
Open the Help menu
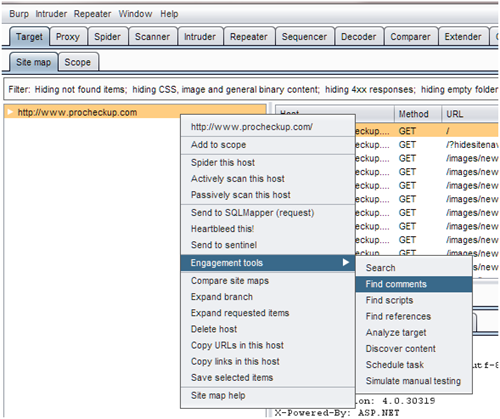pos(169,14)
